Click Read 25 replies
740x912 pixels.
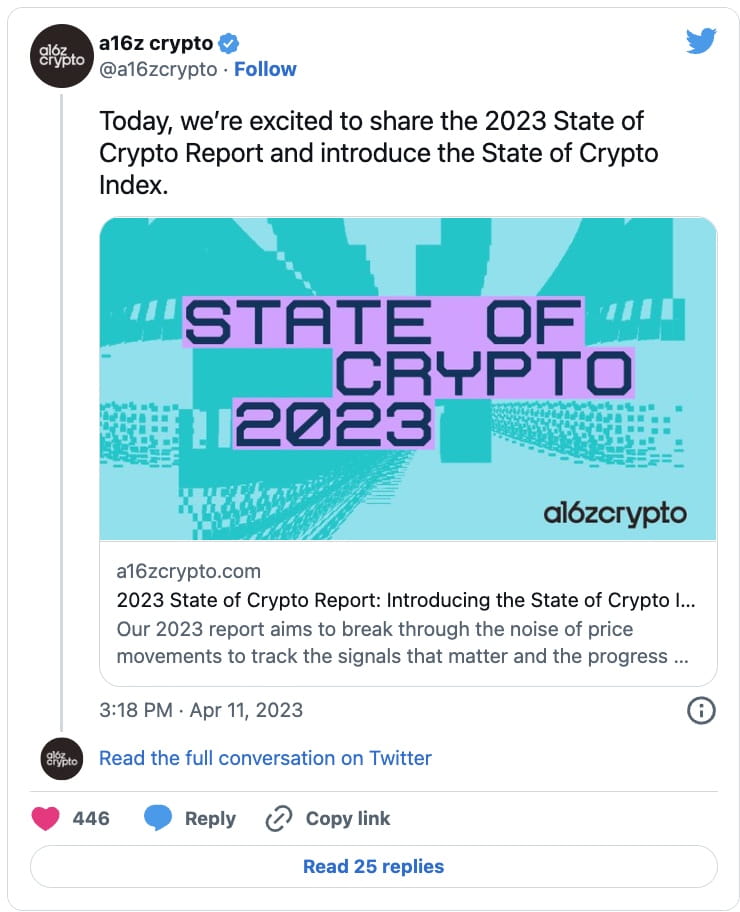(371, 866)
